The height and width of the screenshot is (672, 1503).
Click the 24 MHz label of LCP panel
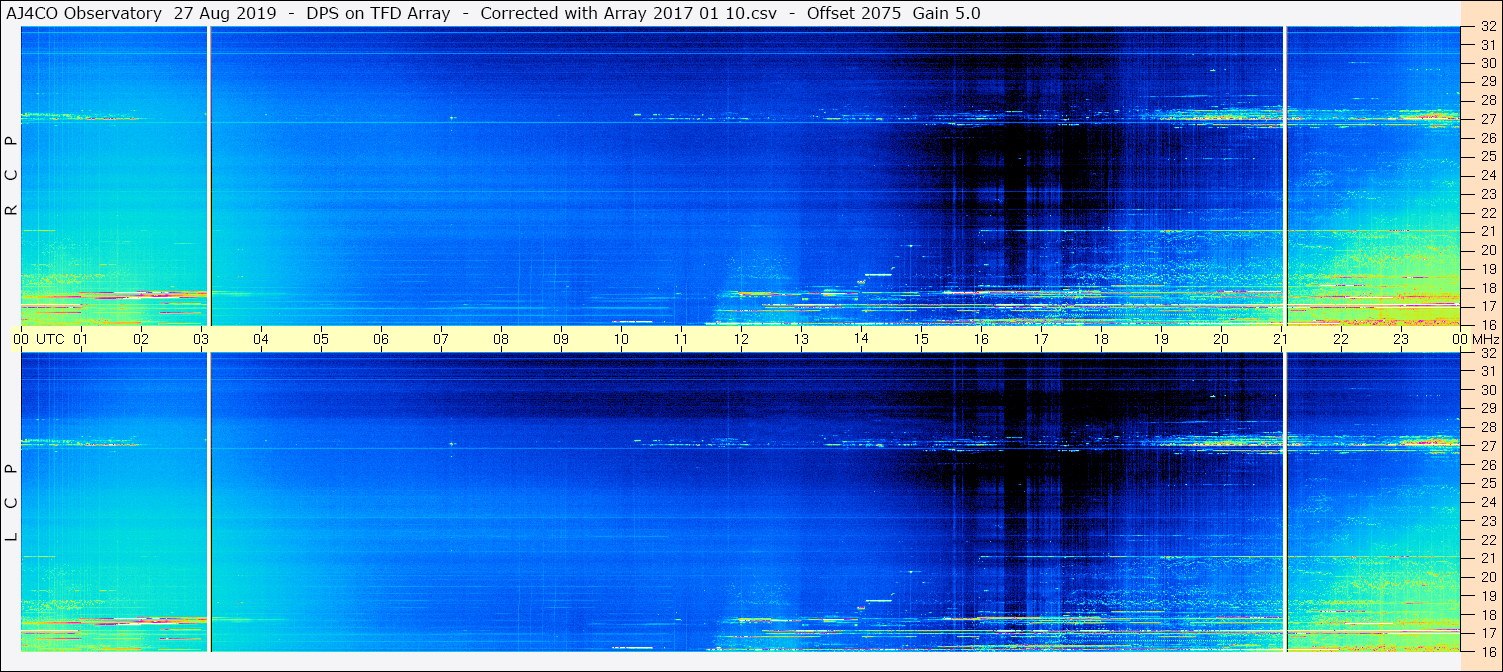tap(1487, 502)
